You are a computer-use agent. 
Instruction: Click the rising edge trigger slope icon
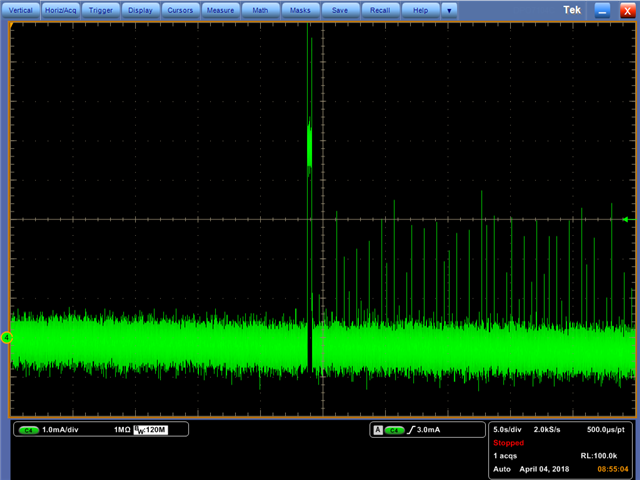click(411, 430)
